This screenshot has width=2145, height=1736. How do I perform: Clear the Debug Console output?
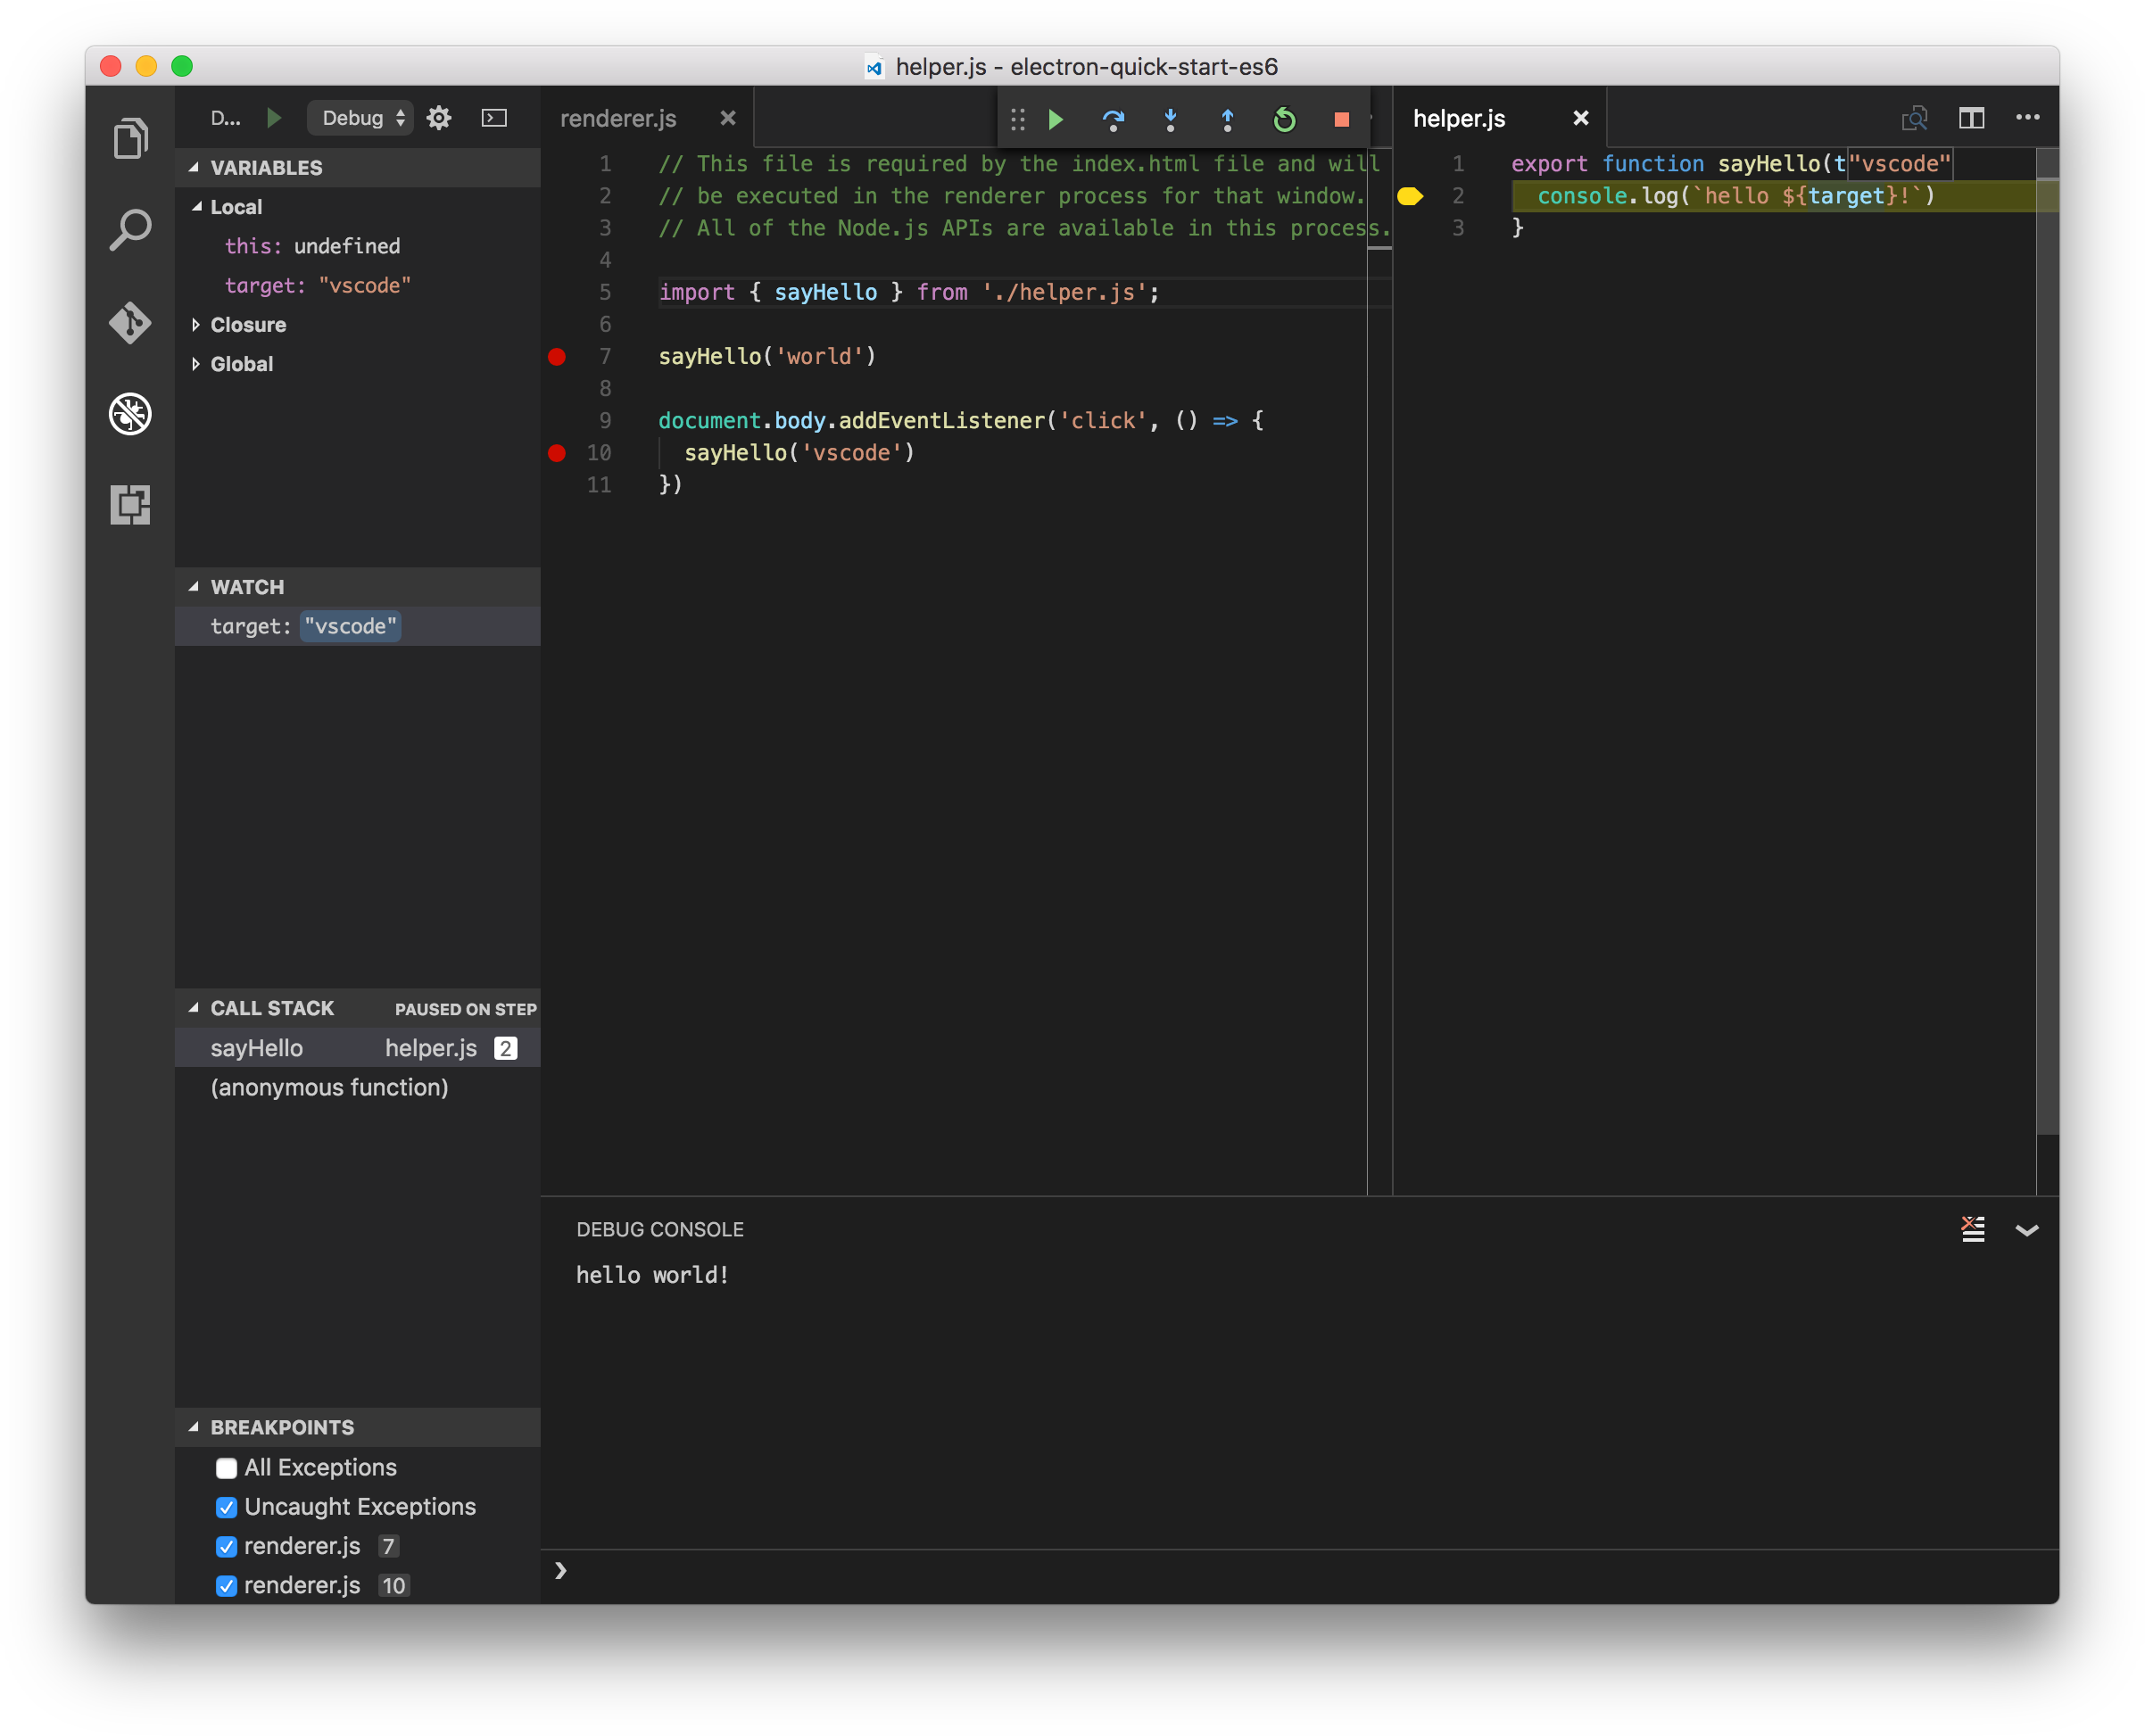pos(1971,1229)
